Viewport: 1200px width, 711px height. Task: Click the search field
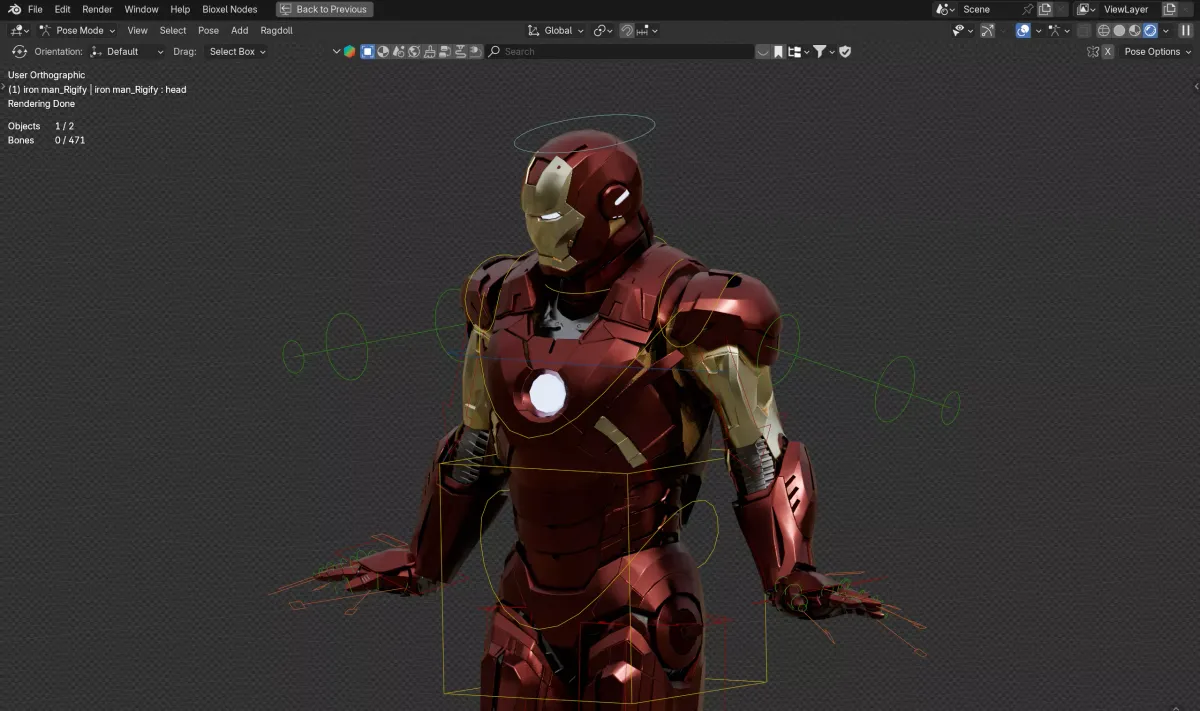(x=620, y=51)
